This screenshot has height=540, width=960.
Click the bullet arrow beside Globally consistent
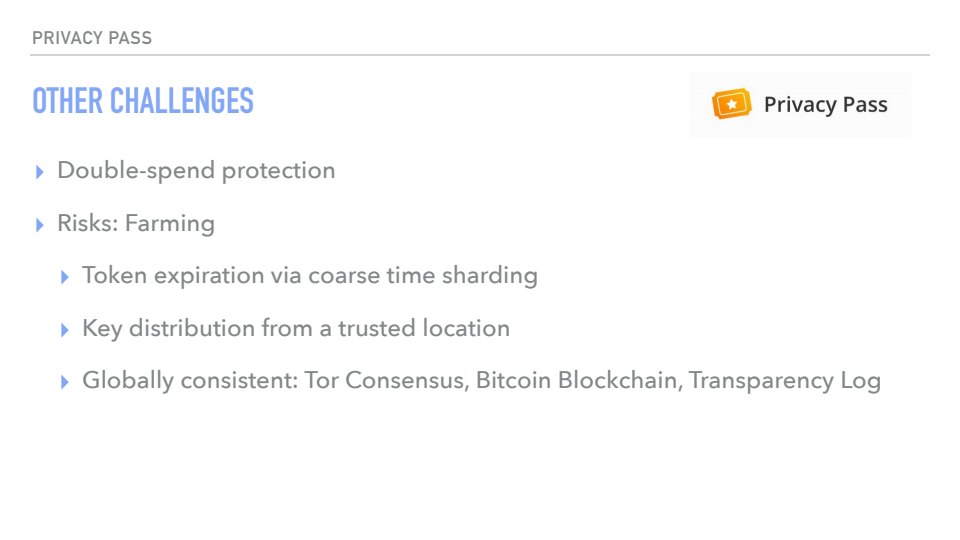coord(65,382)
